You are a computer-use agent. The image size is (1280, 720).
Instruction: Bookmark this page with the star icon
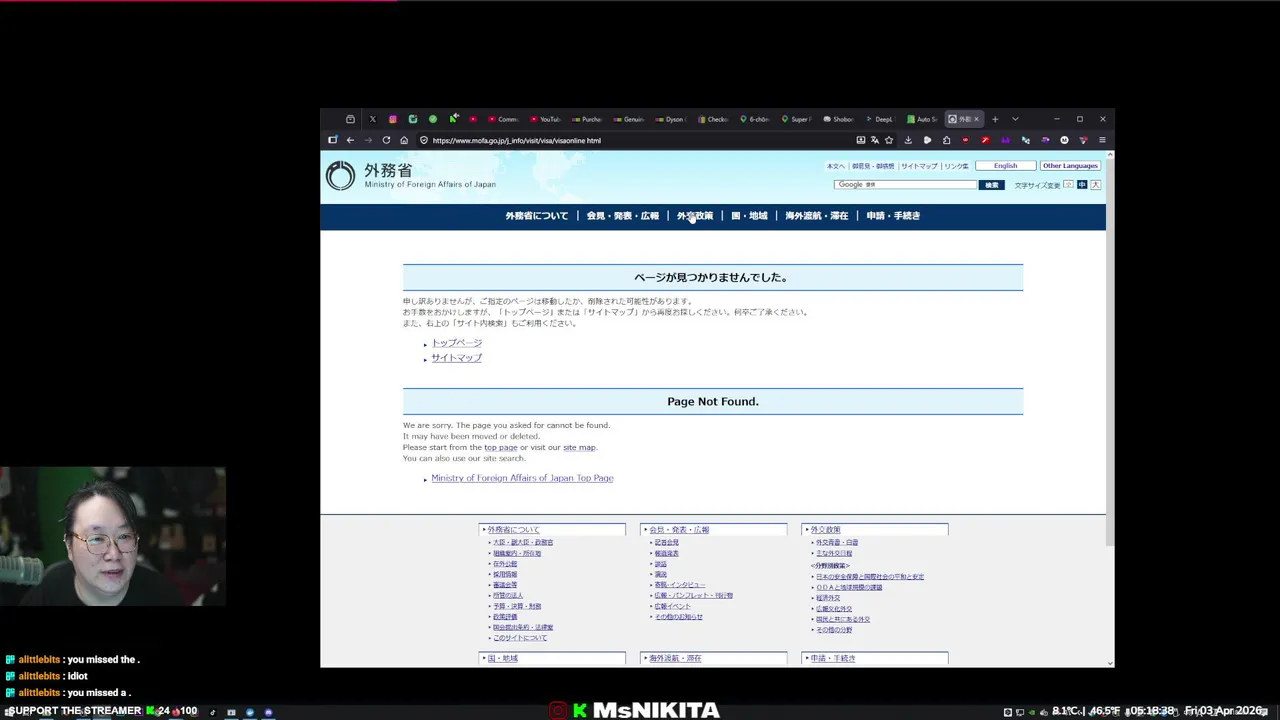[x=889, y=140]
